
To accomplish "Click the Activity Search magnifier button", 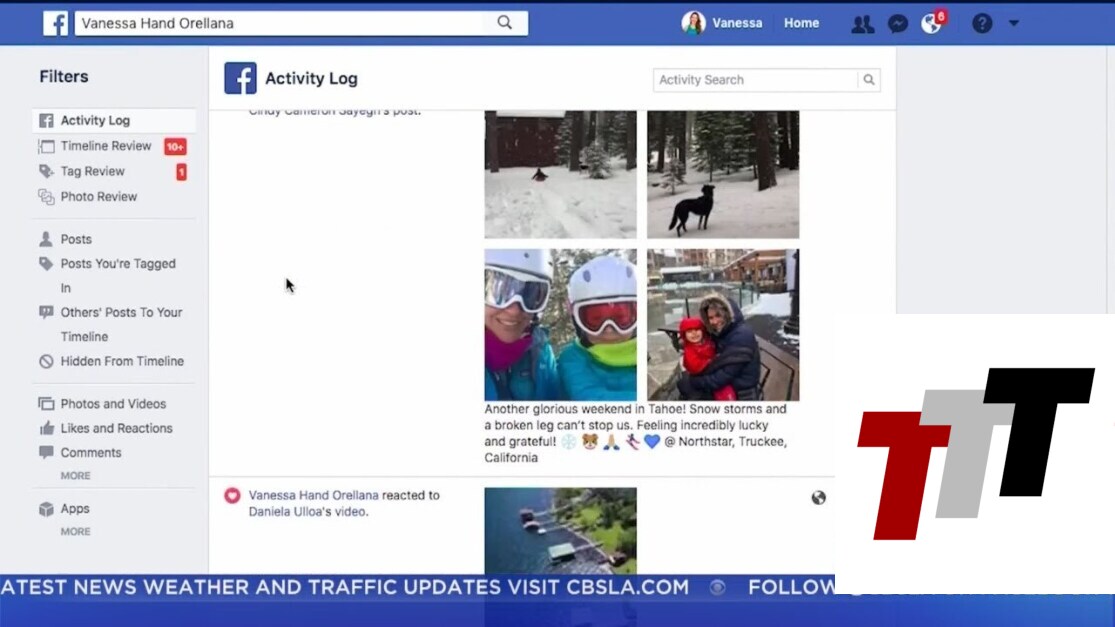I will click(869, 80).
